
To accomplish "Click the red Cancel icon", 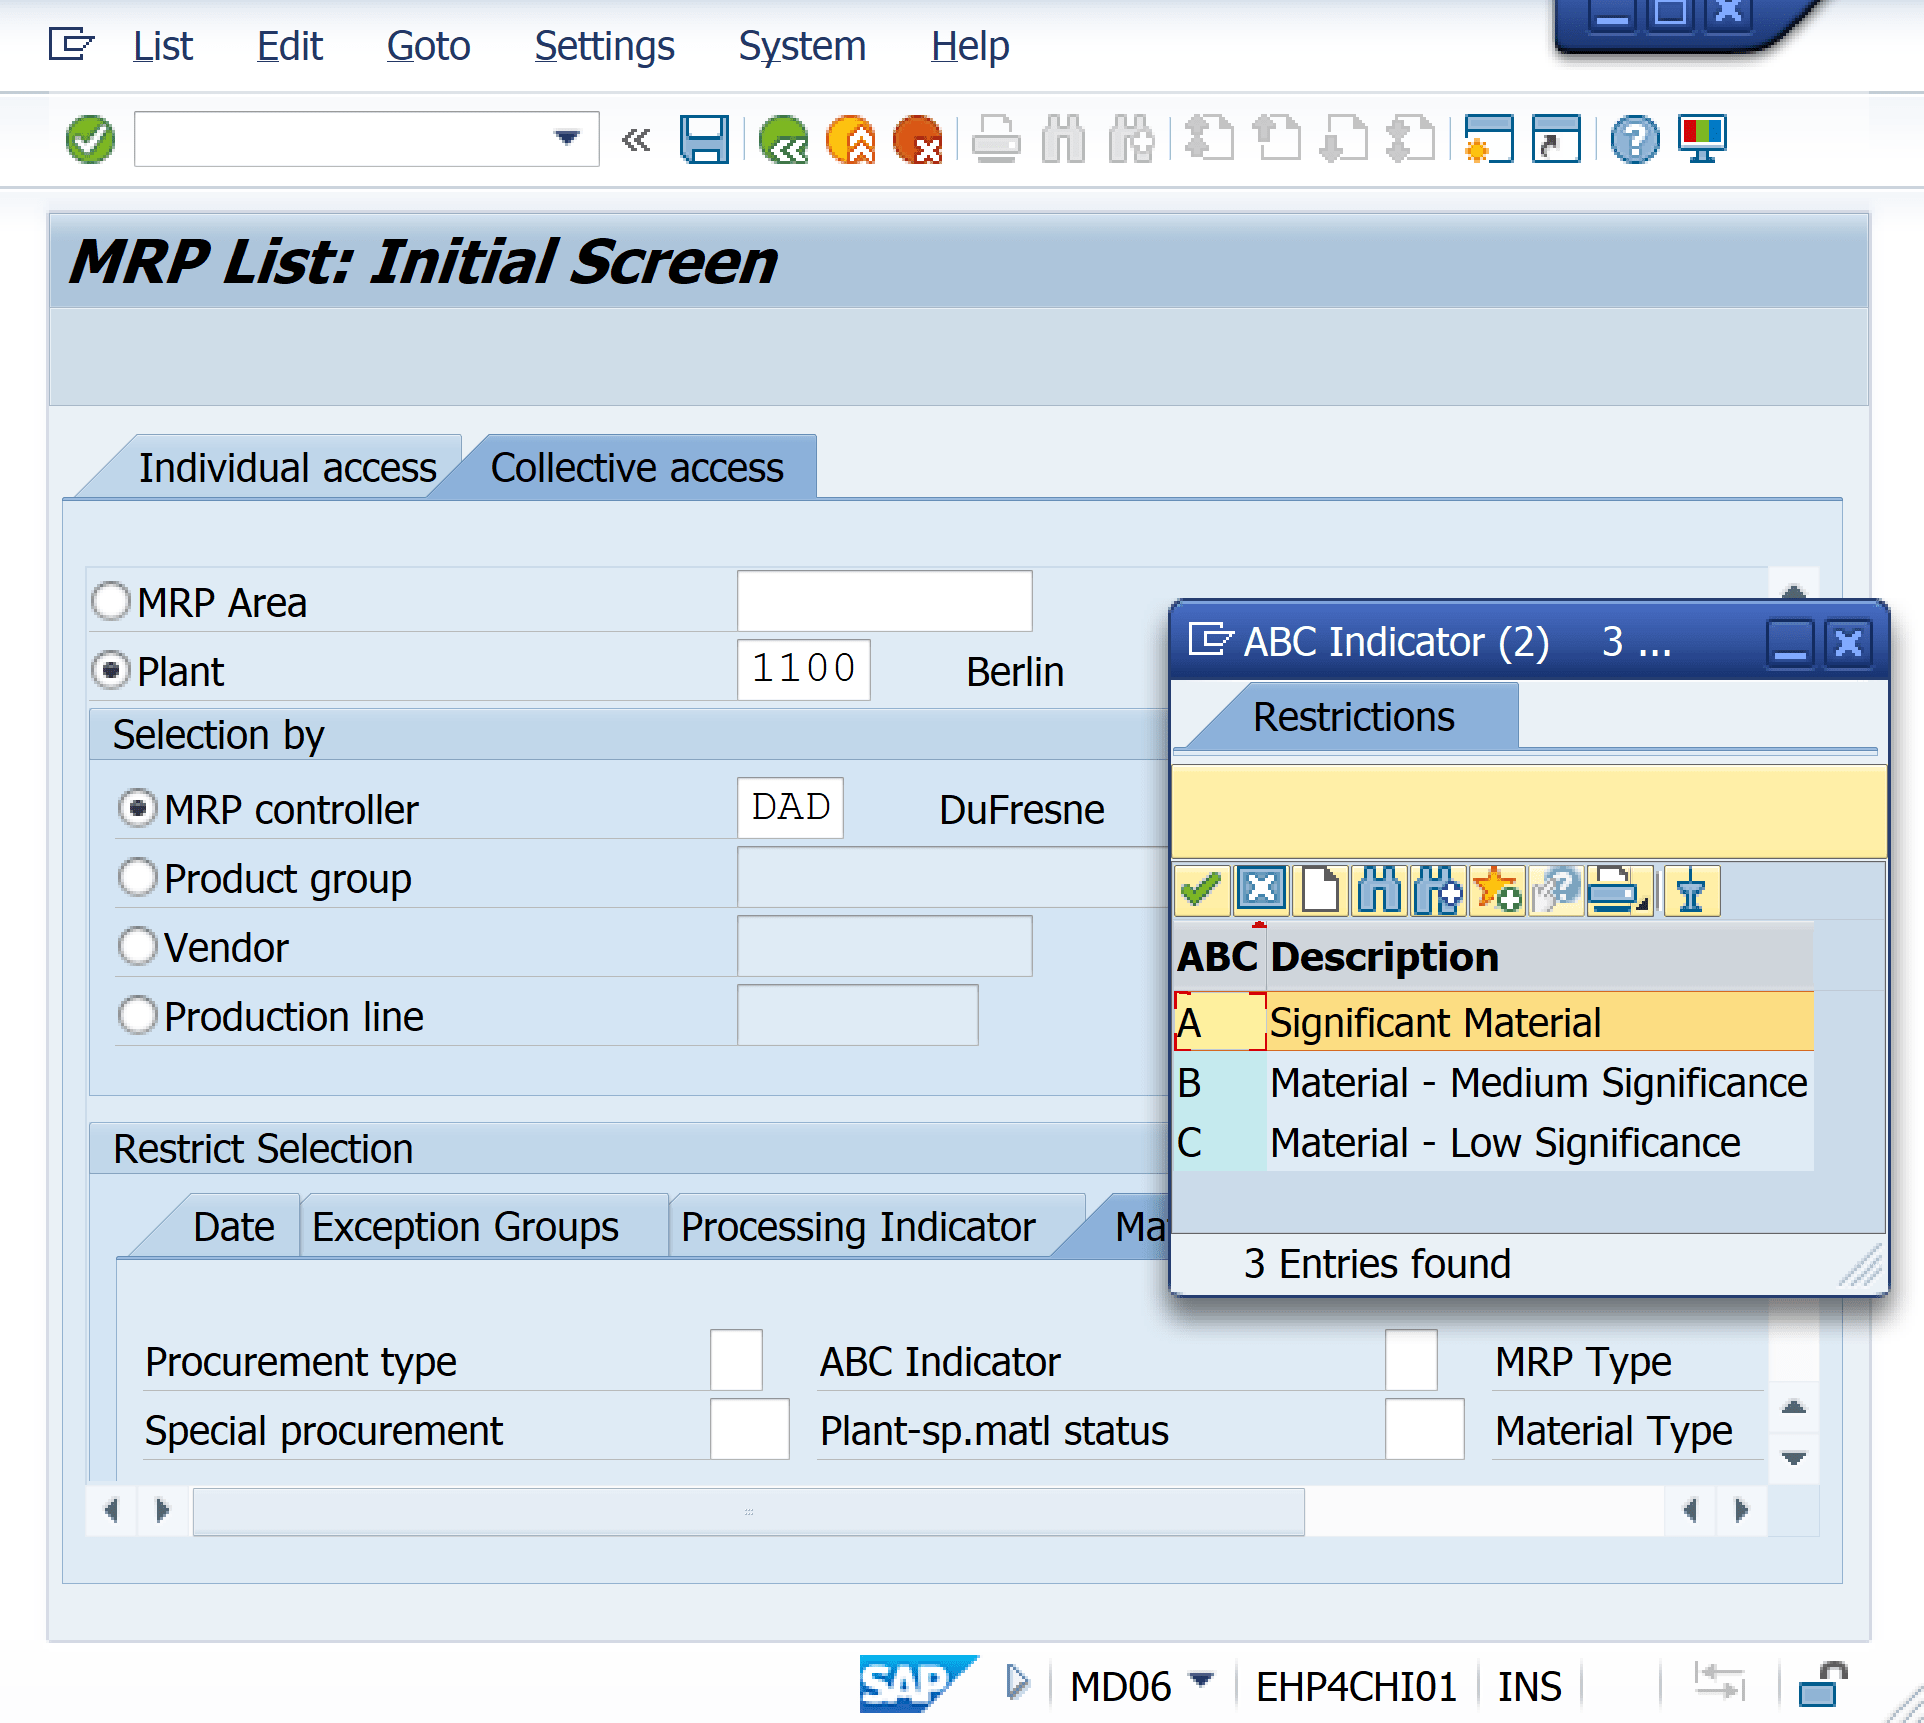I will pyautogui.click(x=917, y=139).
